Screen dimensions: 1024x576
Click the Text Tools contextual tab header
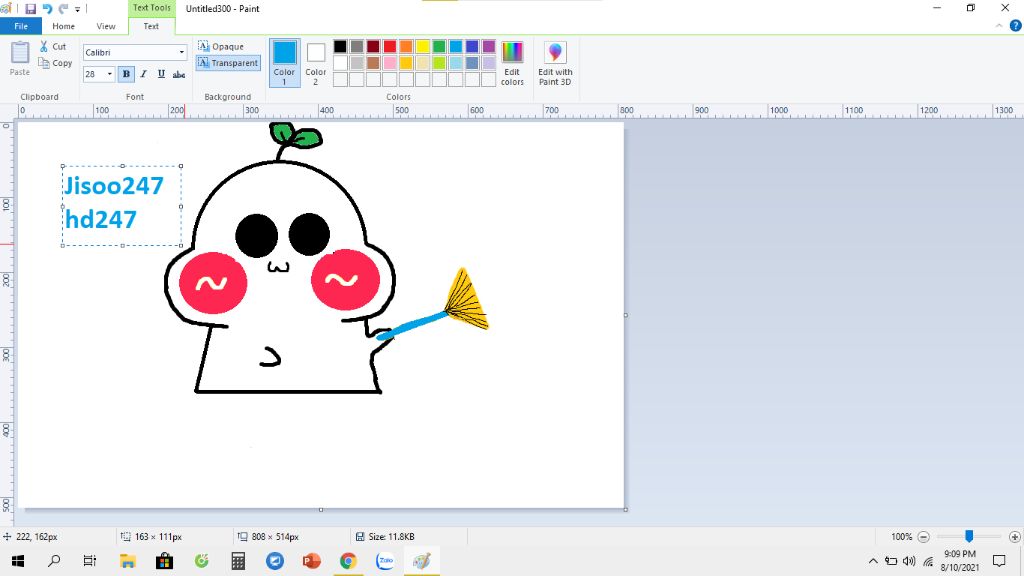151,8
